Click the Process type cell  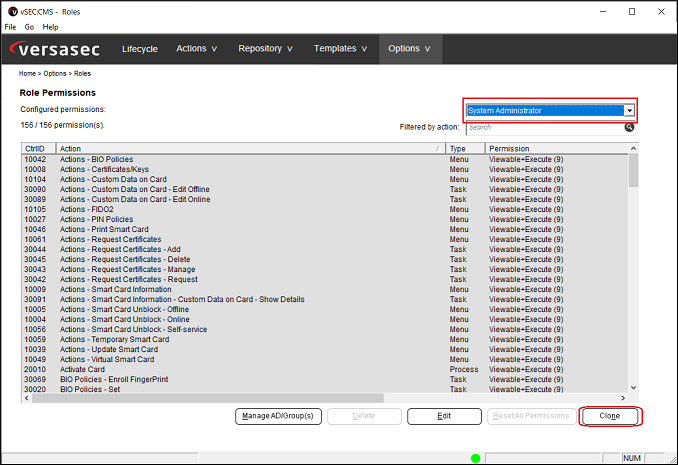tap(464, 369)
